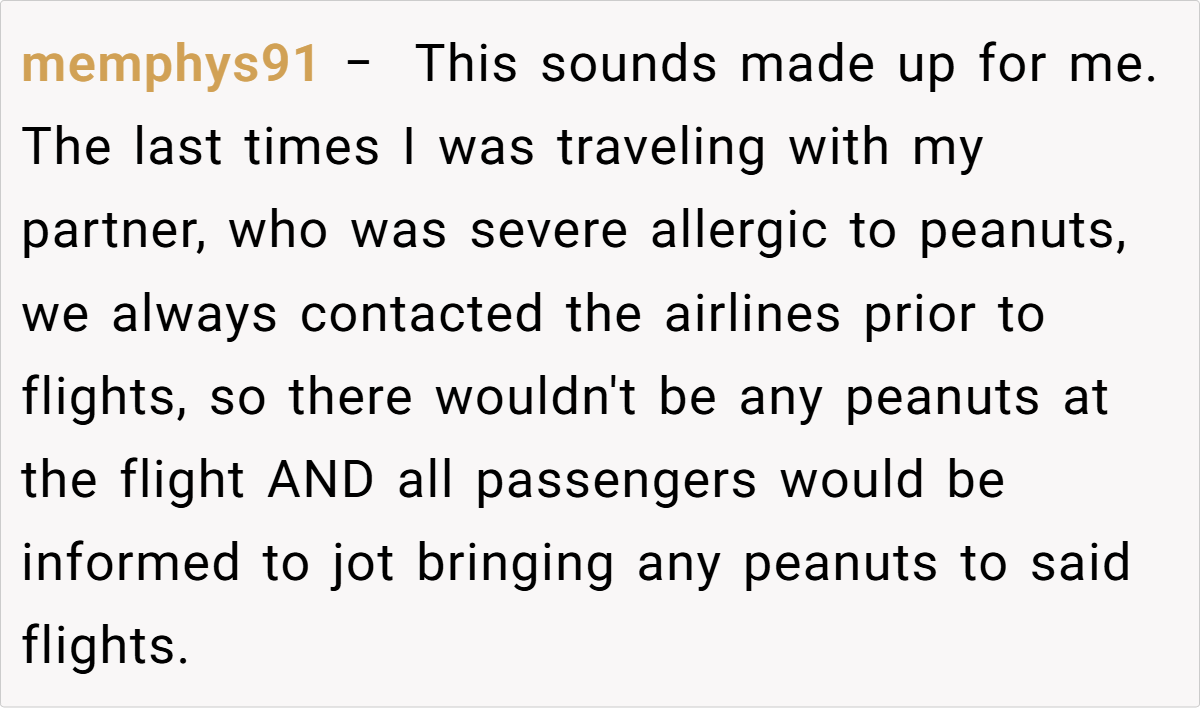
Task: Click the word 'traveling' in the comment
Action: [661, 149]
